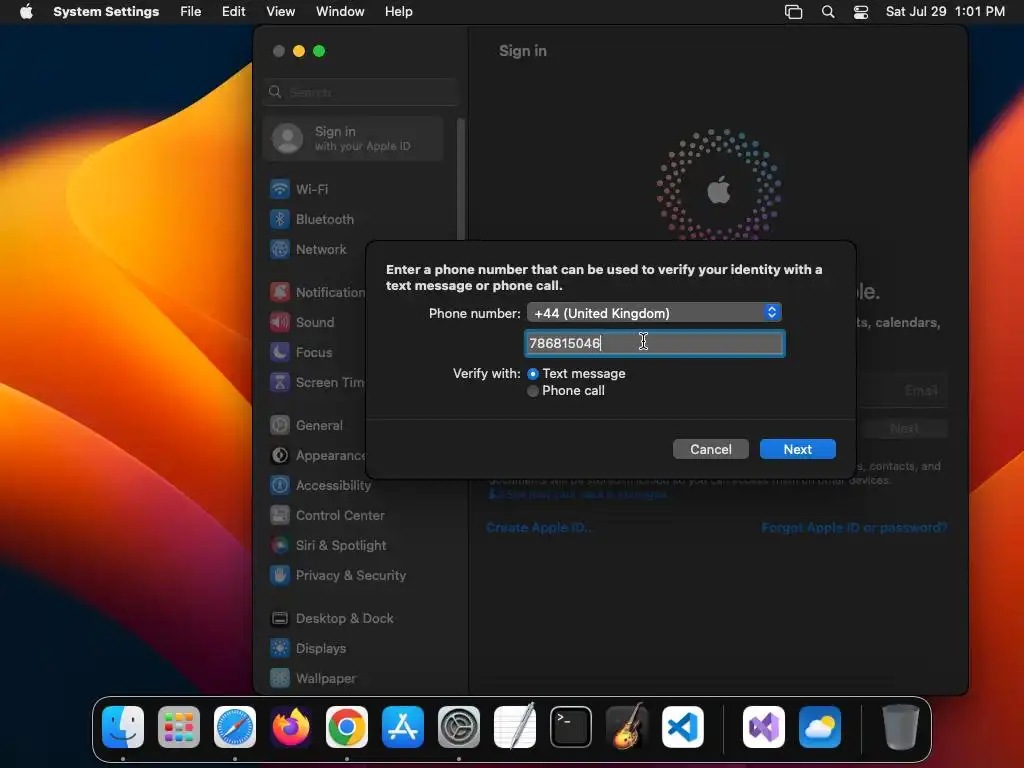Open App Store from the Dock
Image resolution: width=1024 pixels, height=768 pixels.
[403, 727]
